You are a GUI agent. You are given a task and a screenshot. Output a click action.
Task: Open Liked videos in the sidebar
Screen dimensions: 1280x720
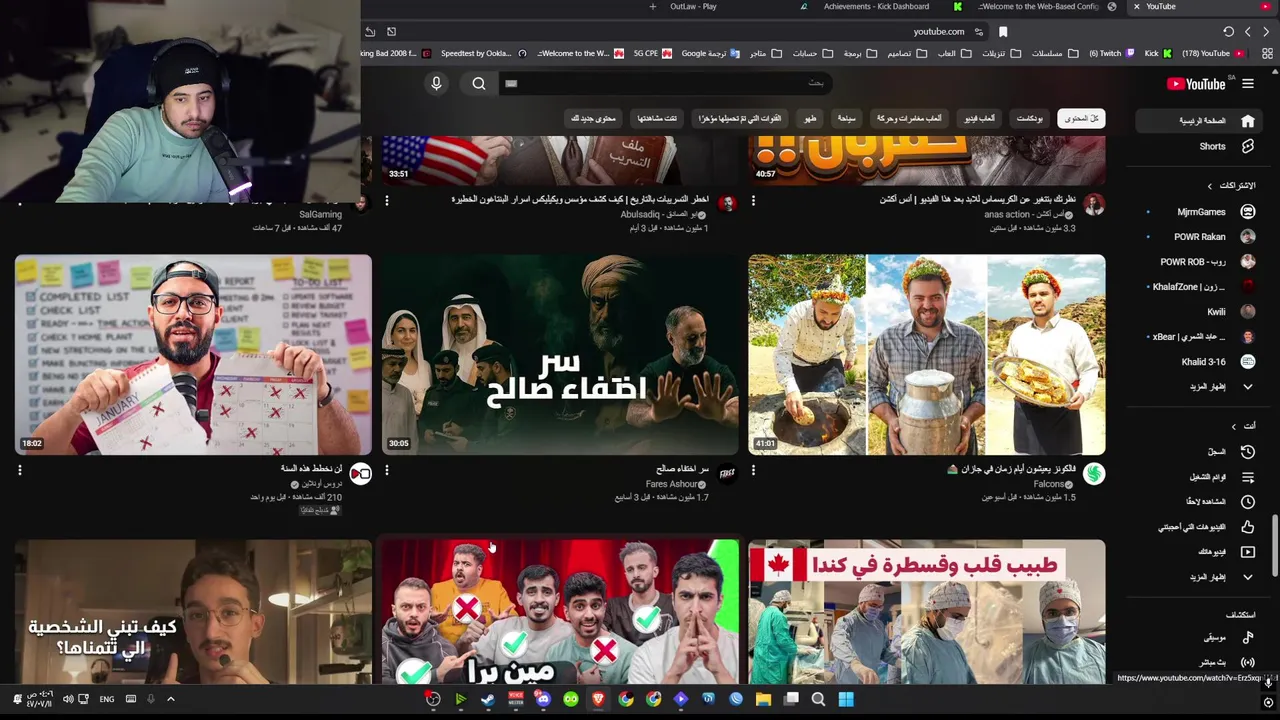(x=1200, y=527)
